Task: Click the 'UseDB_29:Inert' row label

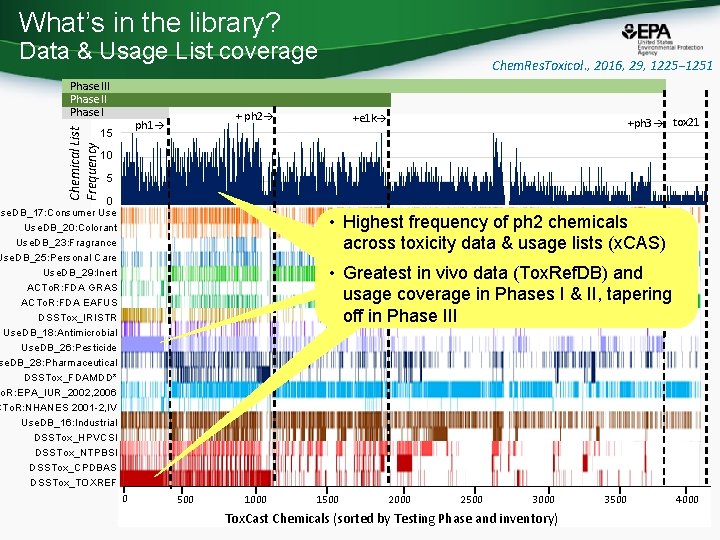Action: coord(80,273)
